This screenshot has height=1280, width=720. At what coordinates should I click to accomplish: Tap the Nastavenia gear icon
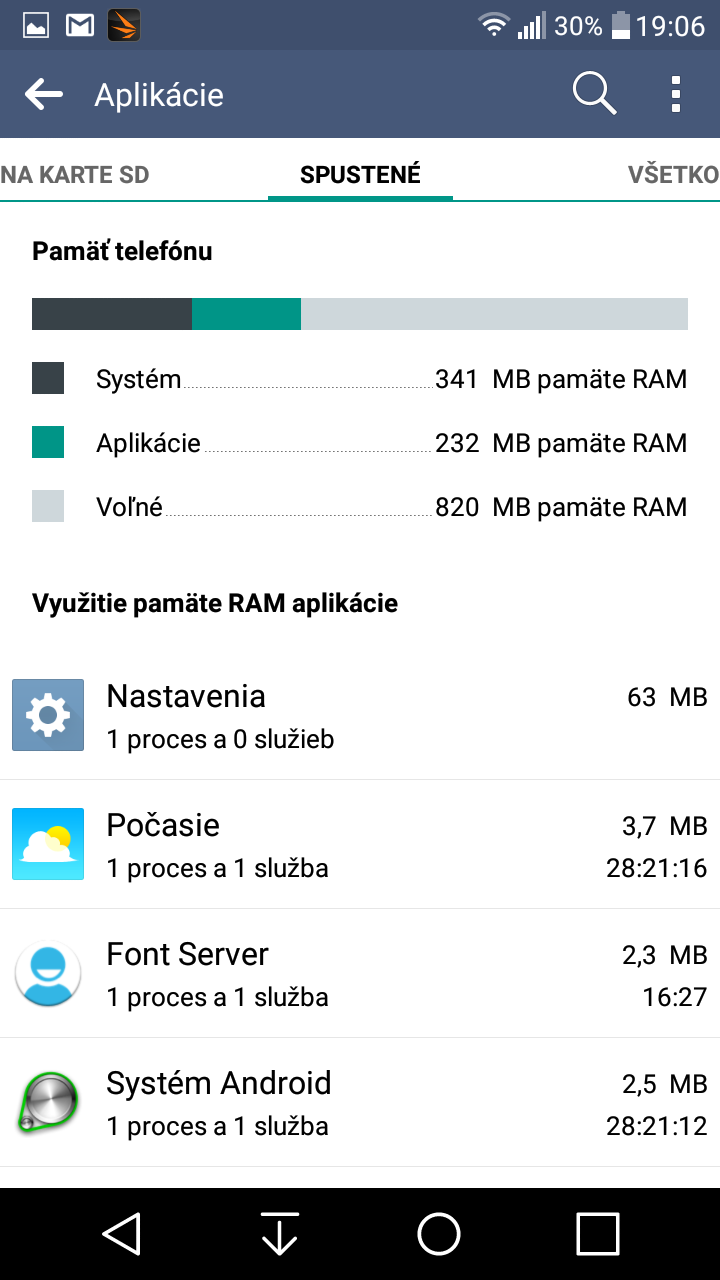(47, 715)
